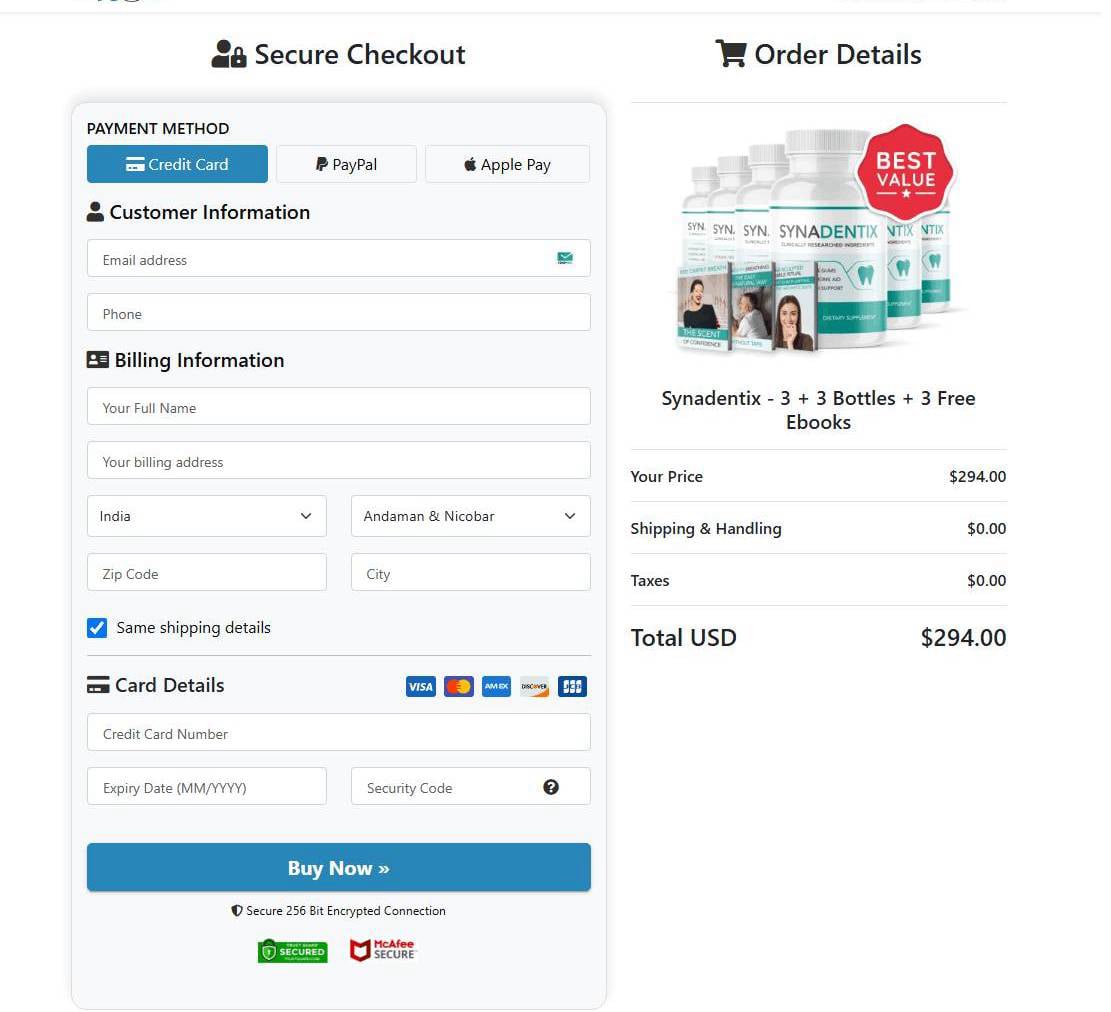Open the country dropdown showing India

207,516
